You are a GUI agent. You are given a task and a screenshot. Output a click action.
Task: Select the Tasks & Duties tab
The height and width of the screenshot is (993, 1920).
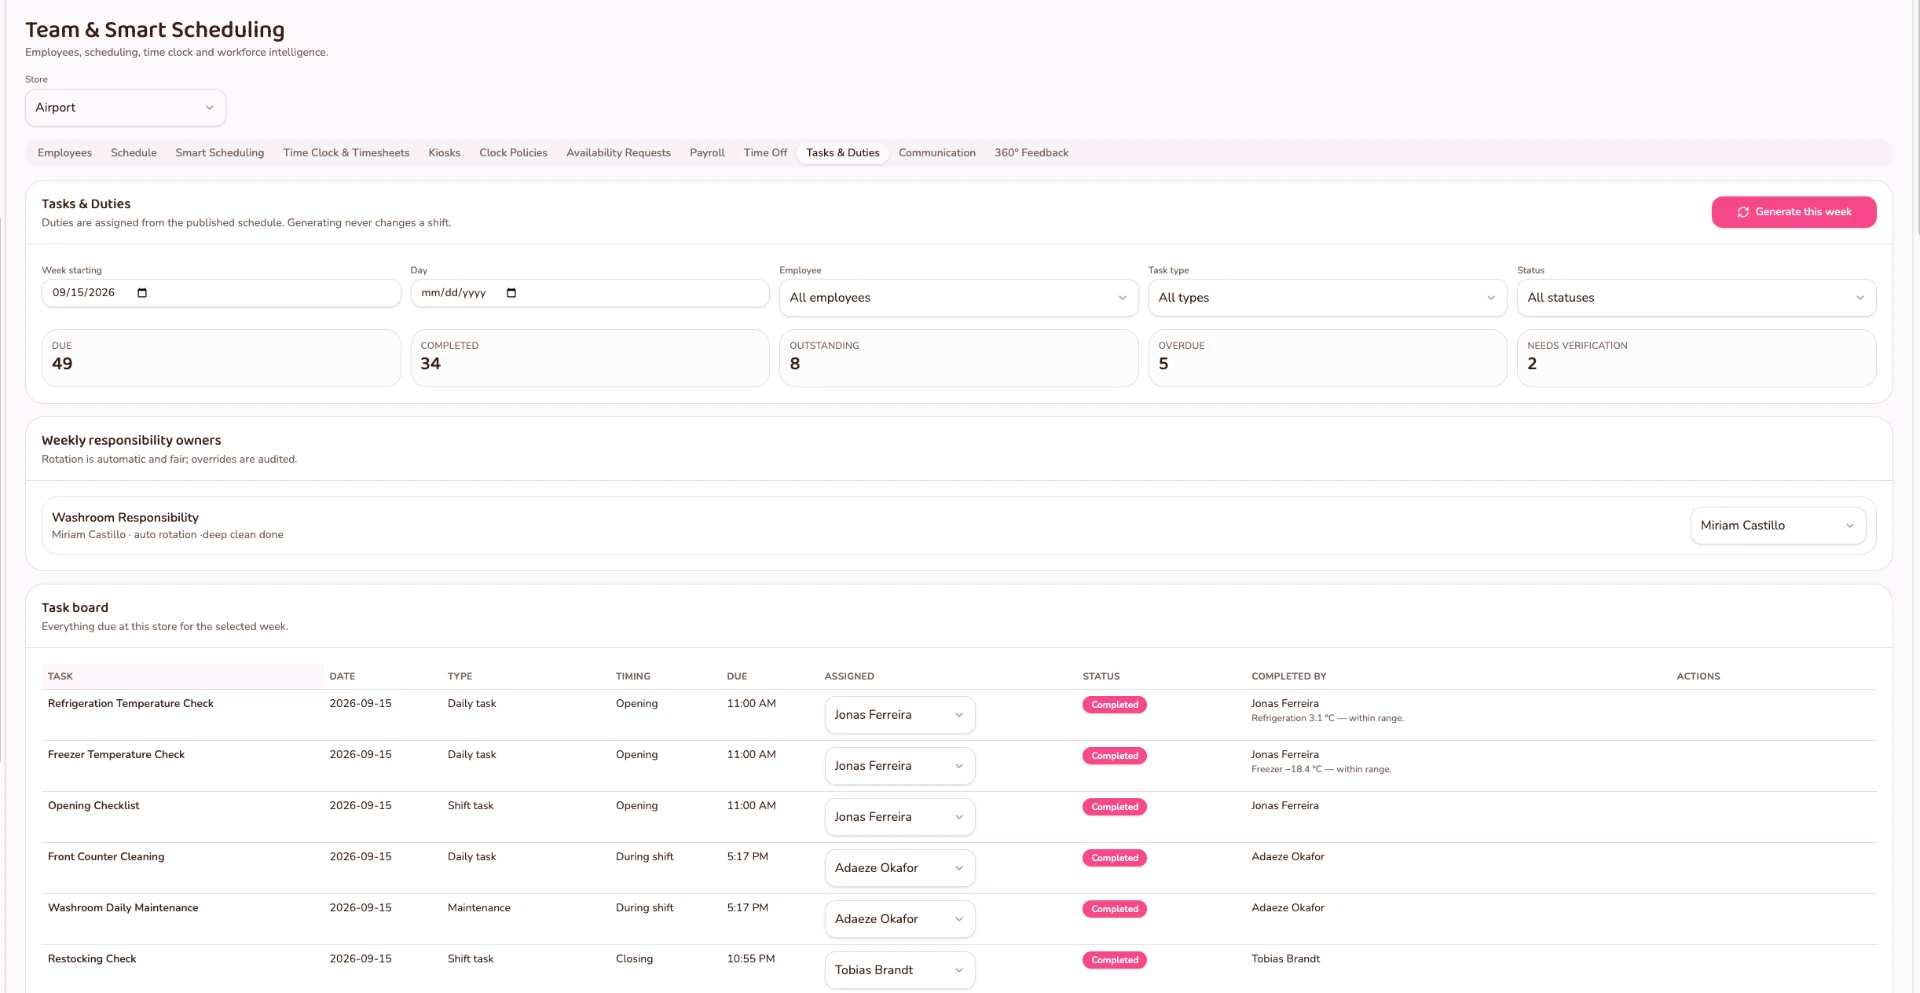[x=843, y=153]
